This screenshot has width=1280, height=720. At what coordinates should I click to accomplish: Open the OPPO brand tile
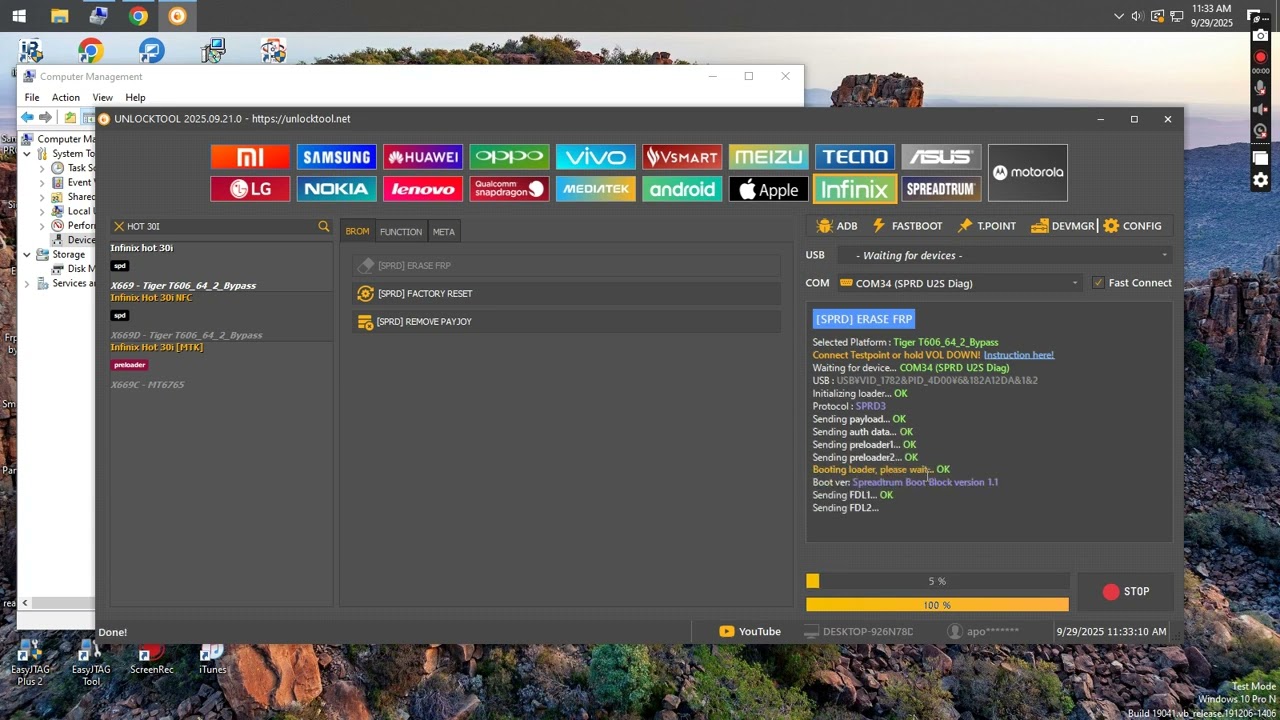[509, 157]
